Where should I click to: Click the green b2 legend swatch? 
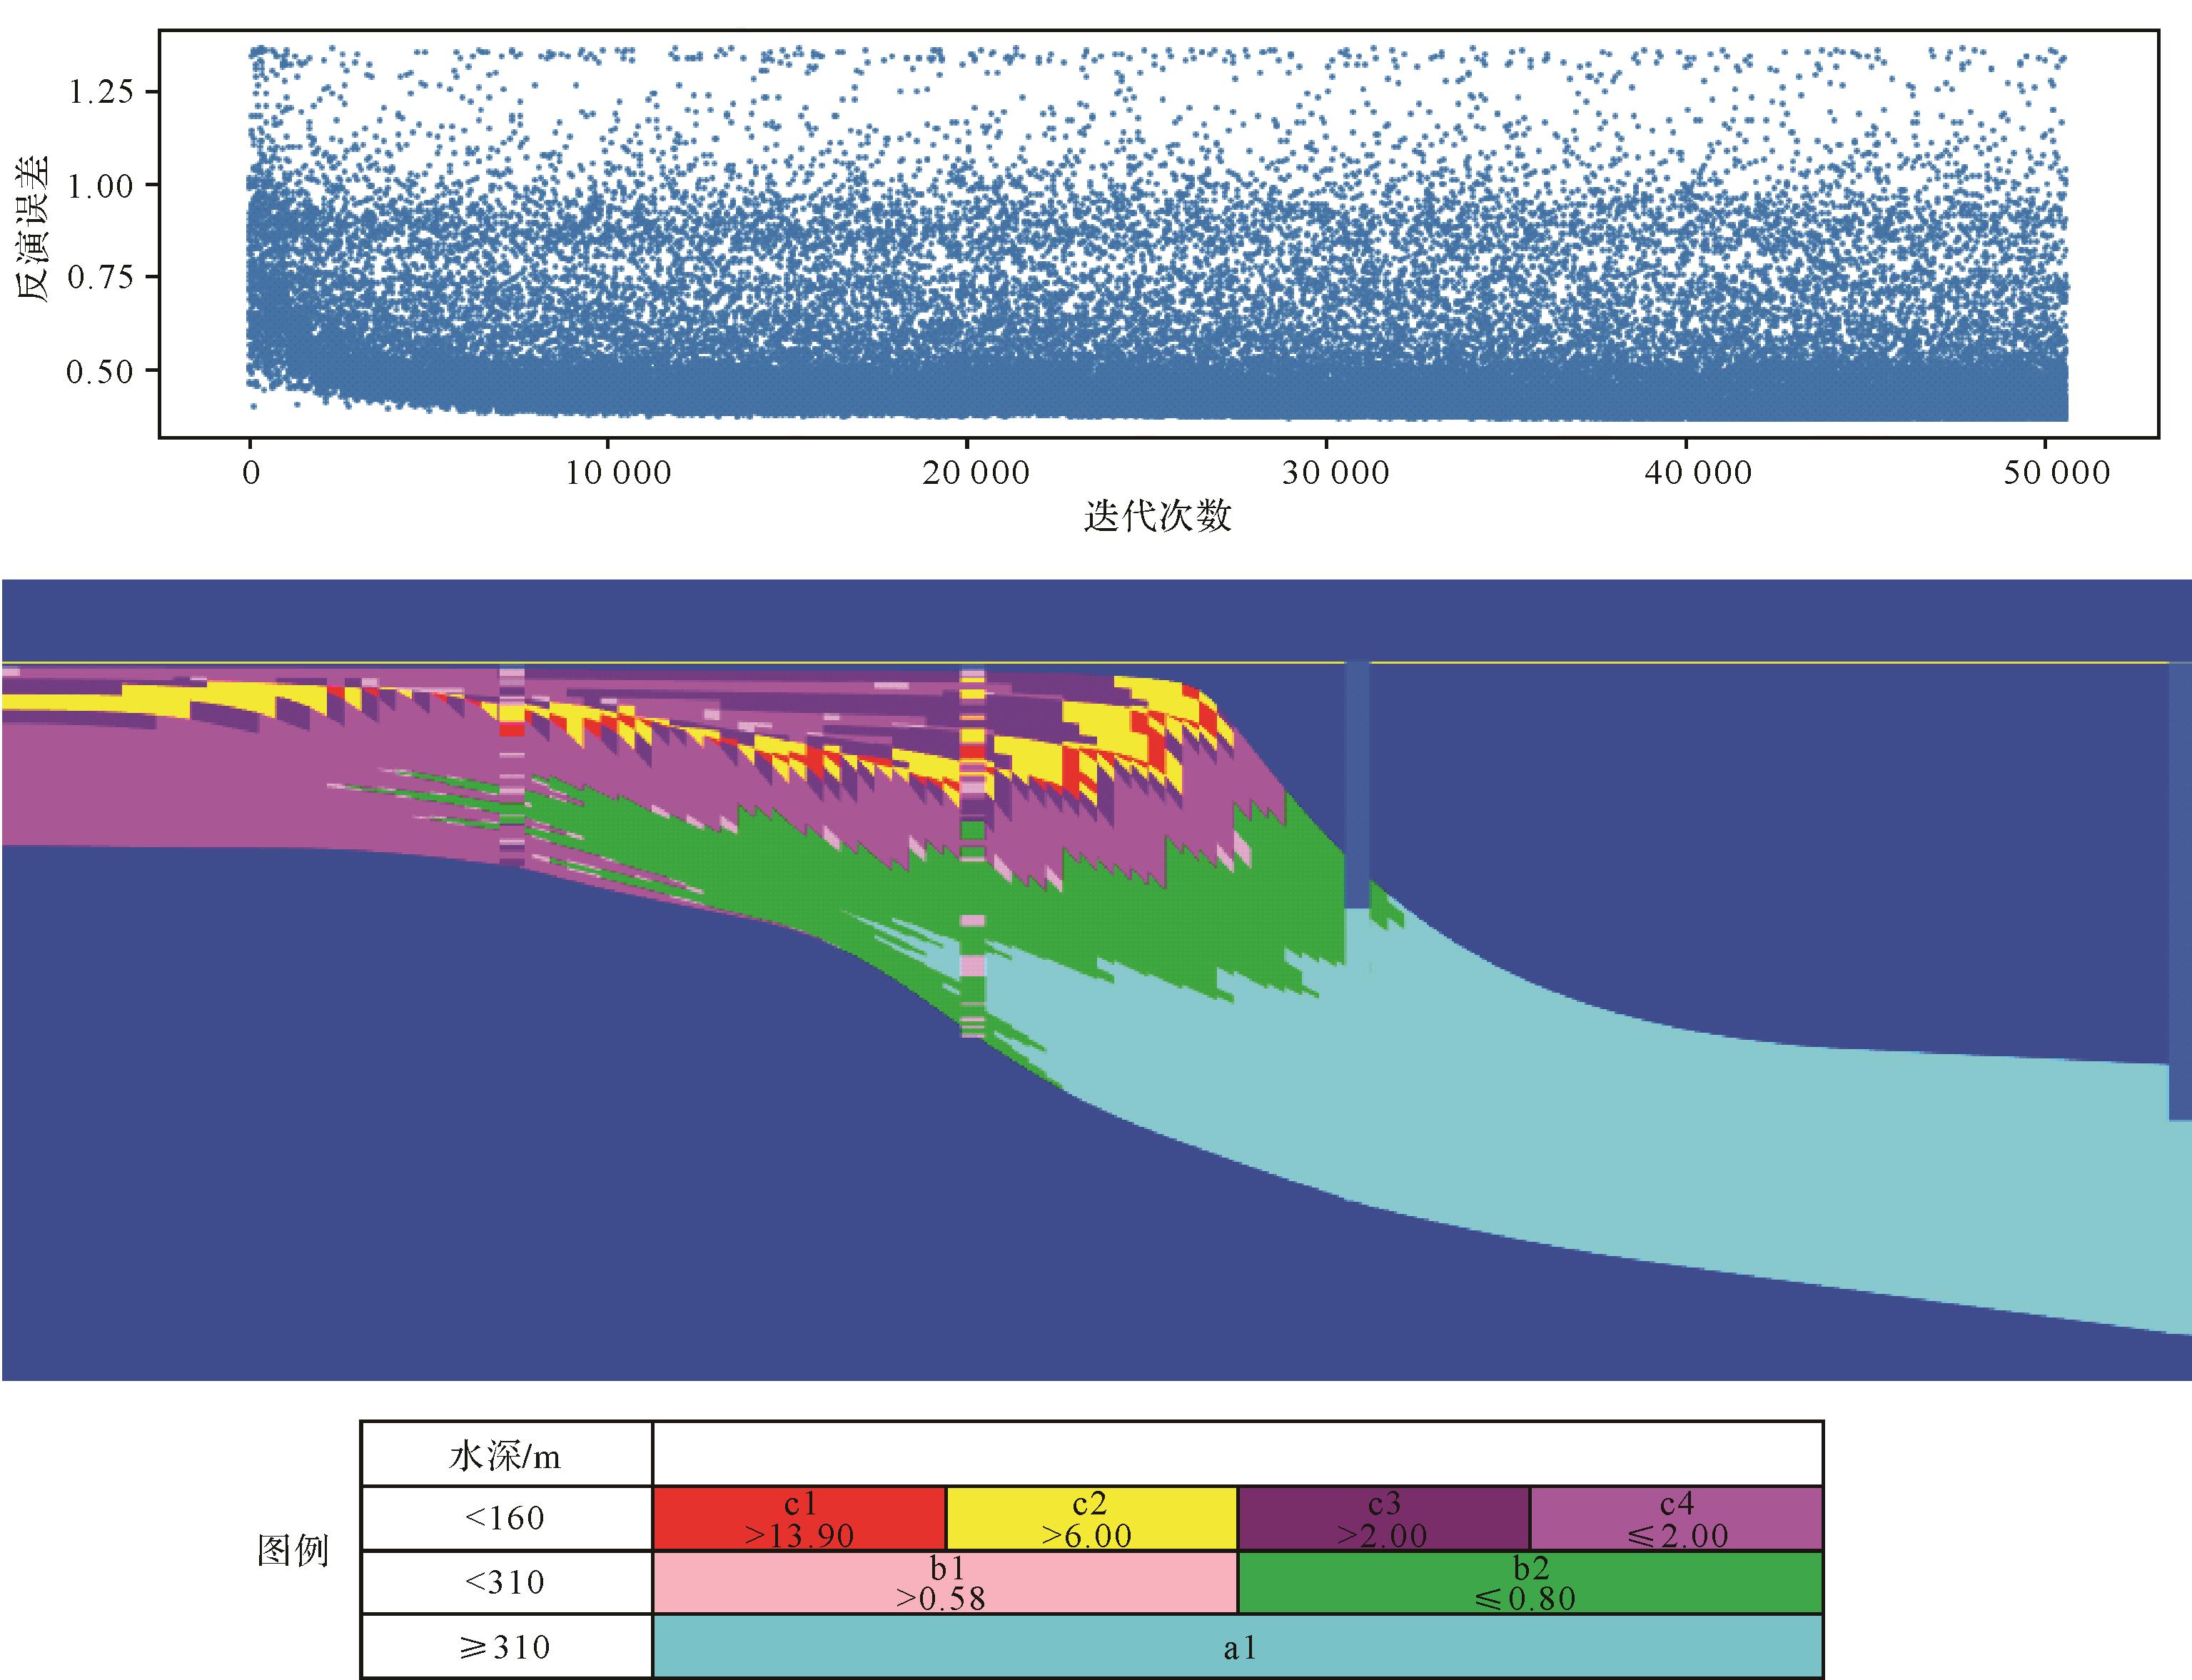pyautogui.click(x=1530, y=1582)
